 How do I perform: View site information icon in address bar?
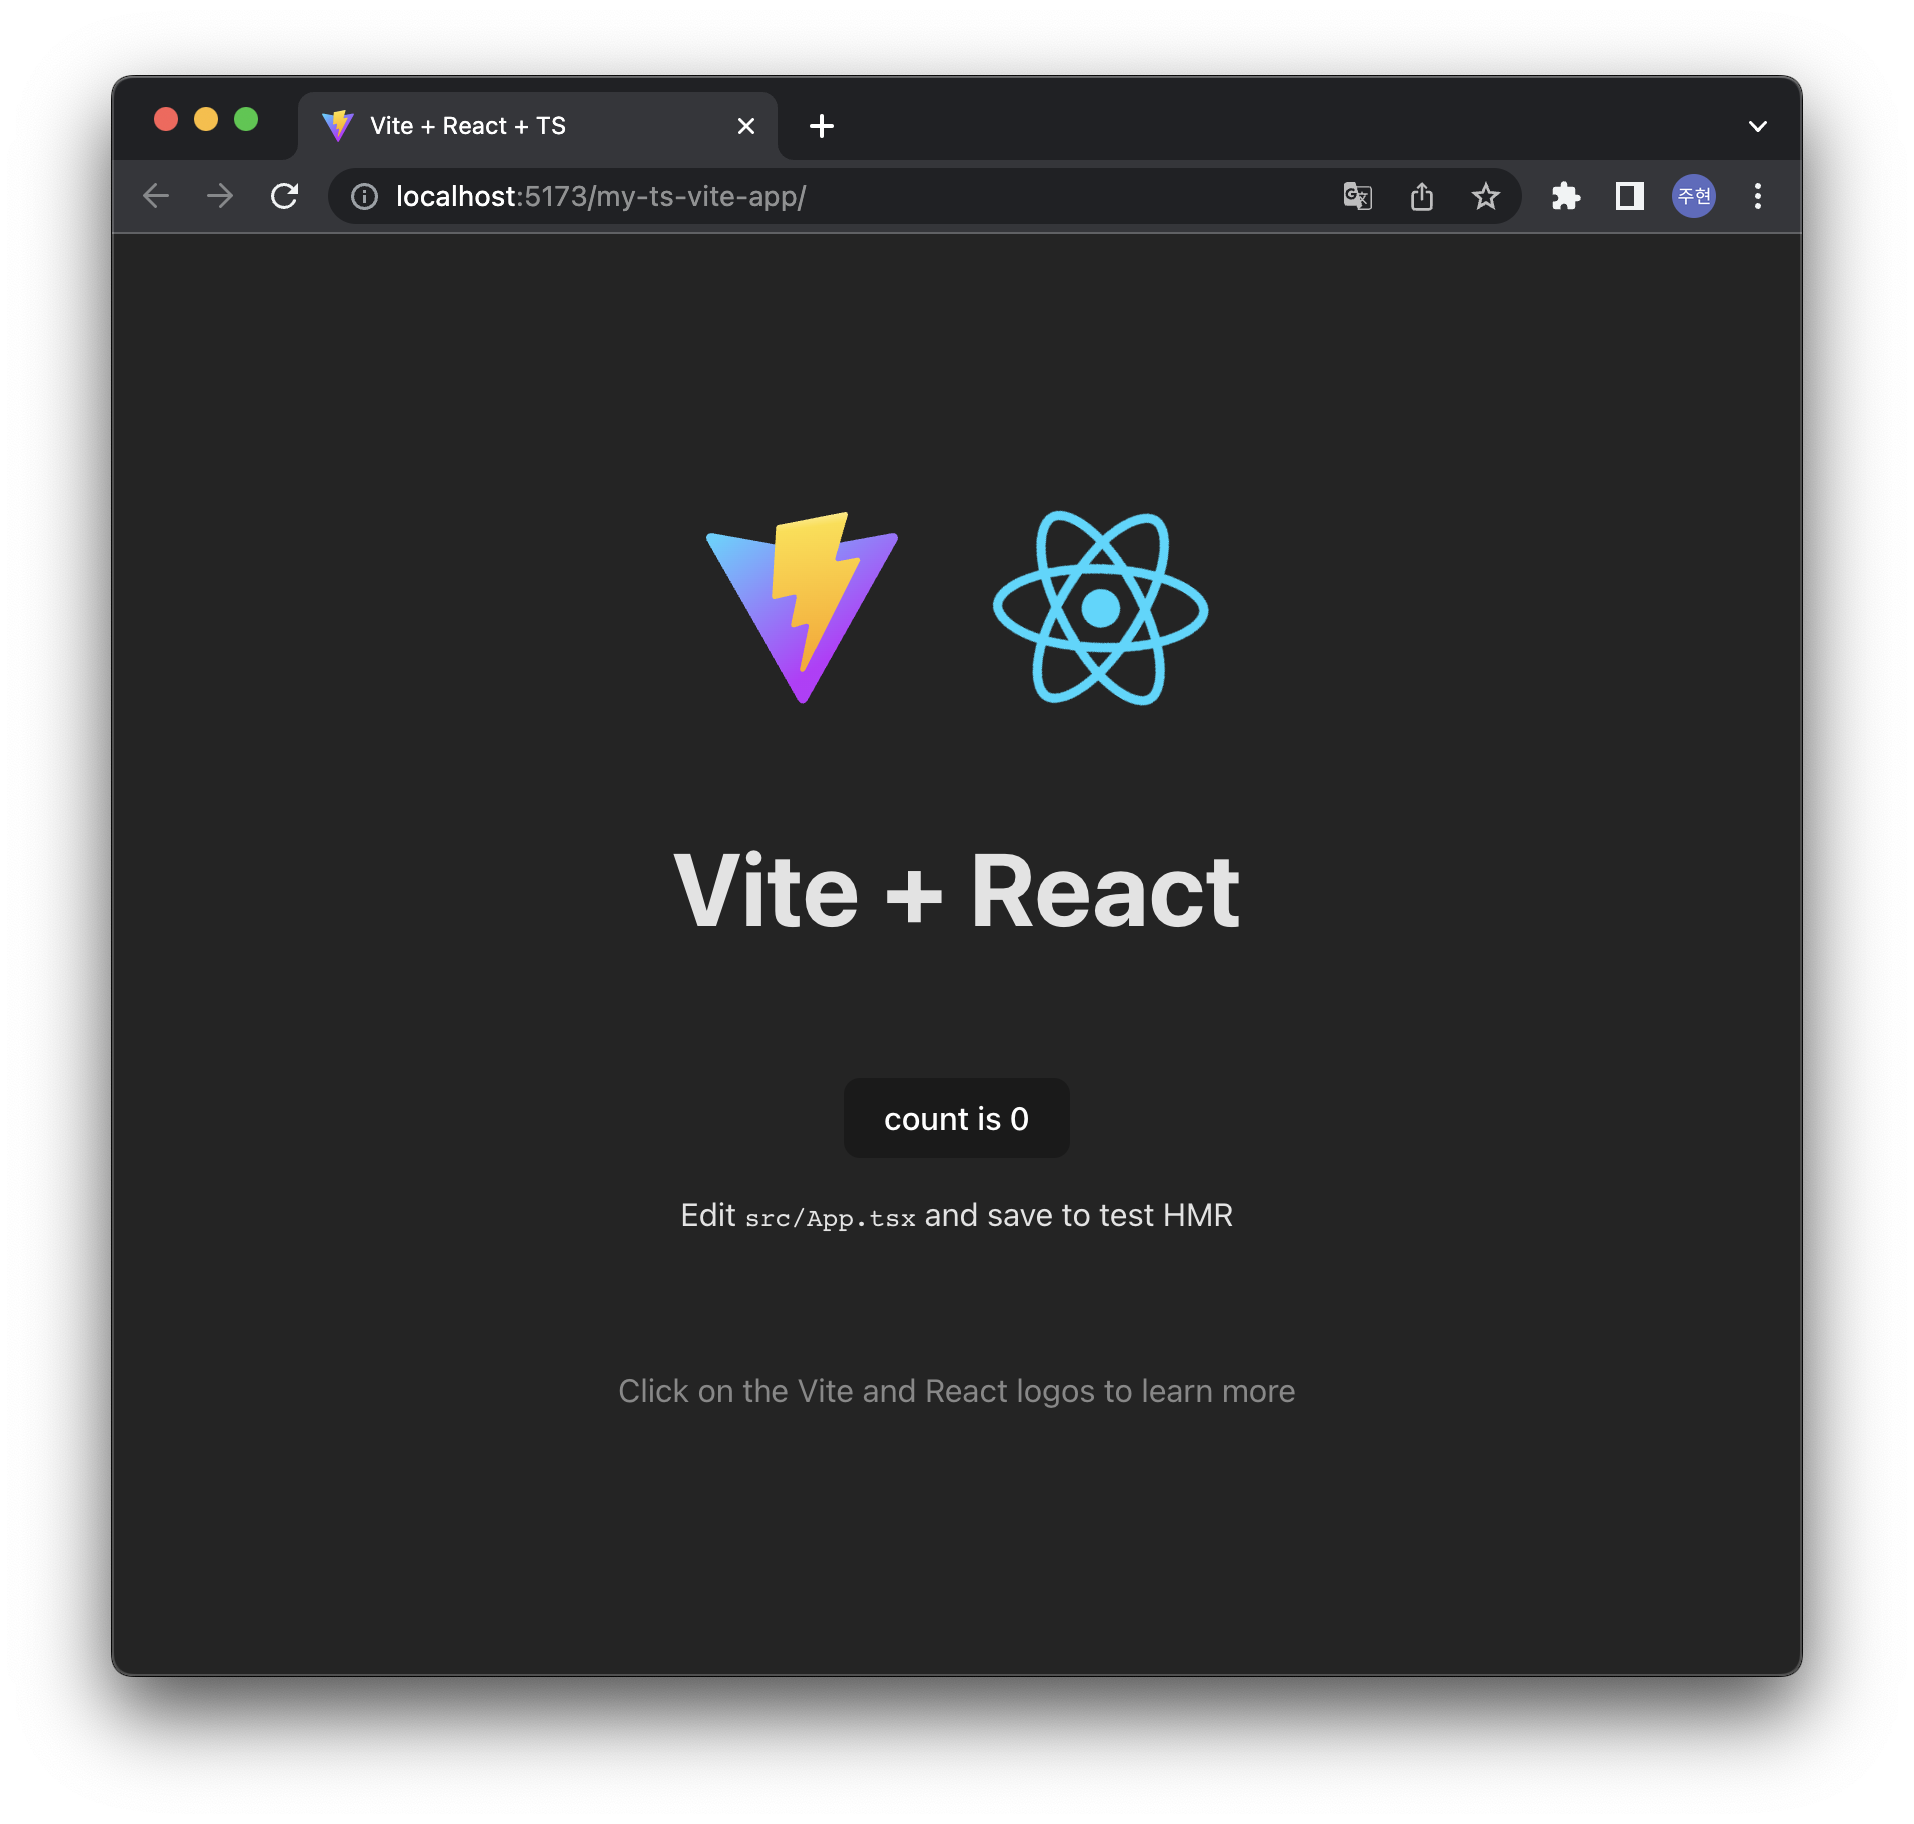[x=364, y=196]
